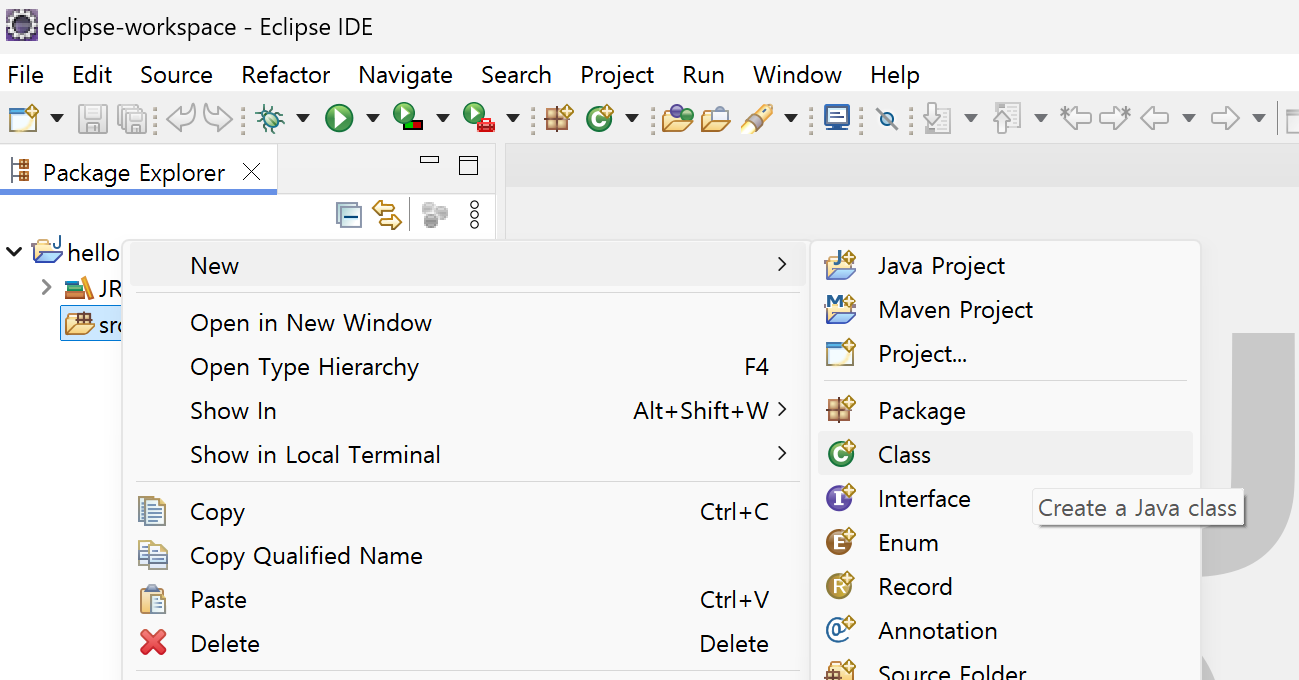
Task: Select Maven Project in New submenu
Action: point(1005,310)
